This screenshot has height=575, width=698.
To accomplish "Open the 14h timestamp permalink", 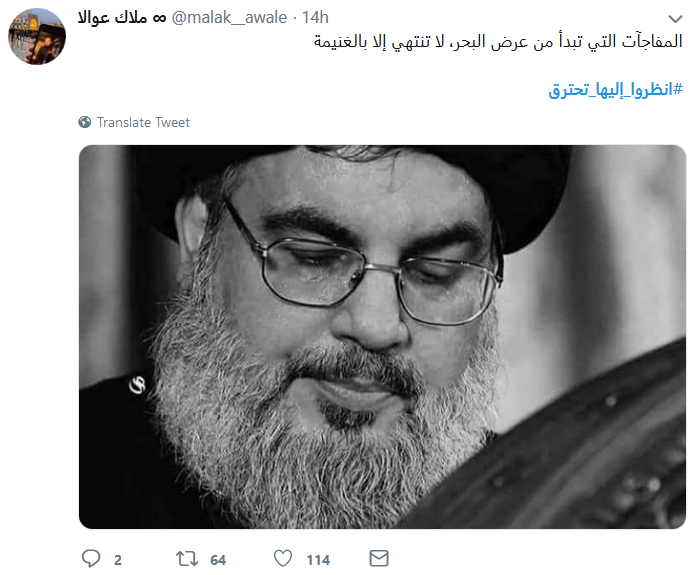I will [315, 18].
